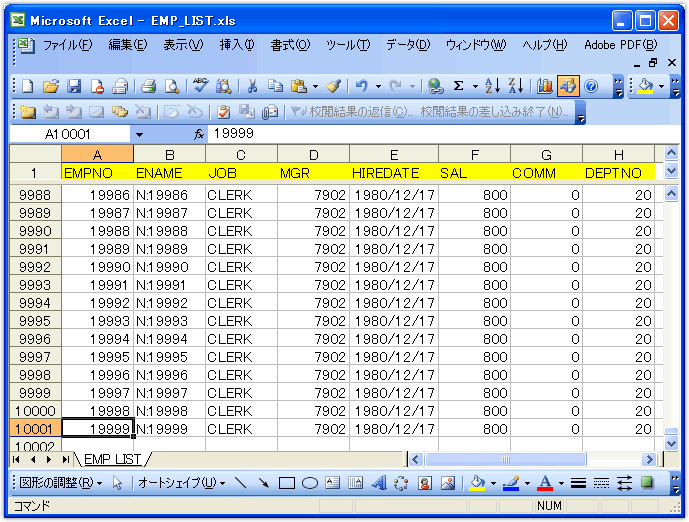Click the Print icon

coord(148,87)
